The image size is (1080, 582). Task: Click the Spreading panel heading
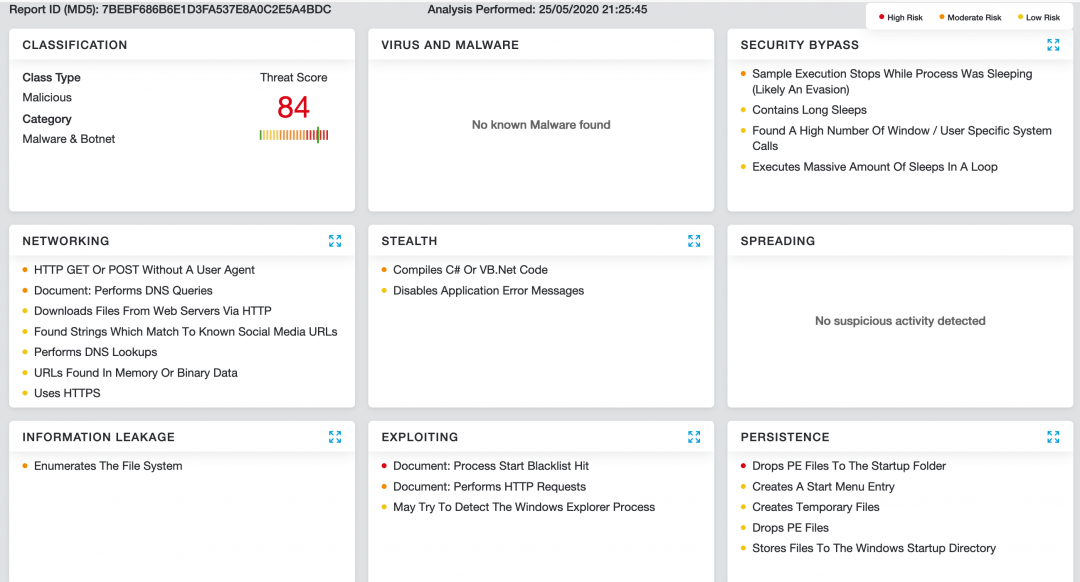[778, 241]
